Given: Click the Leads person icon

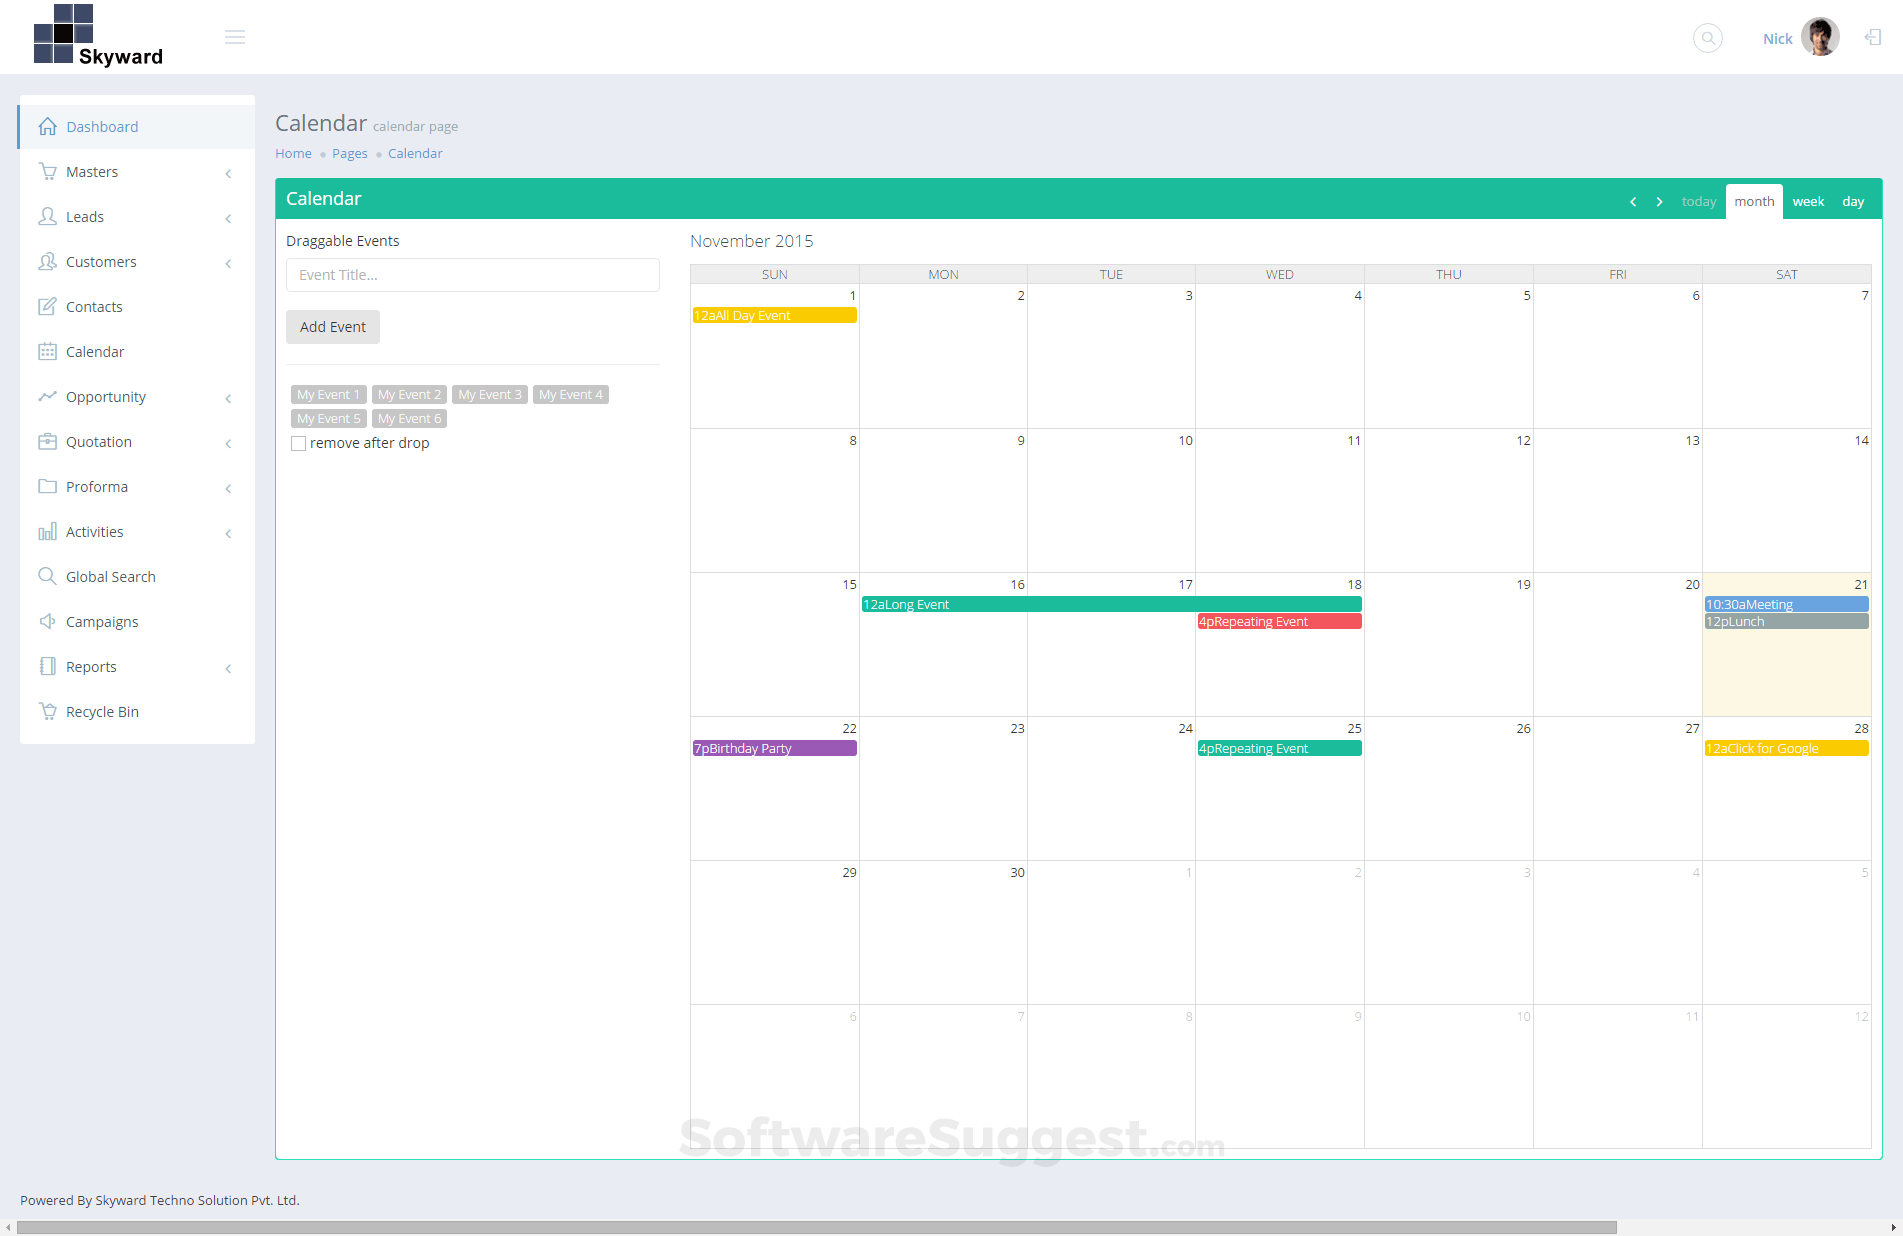Looking at the screenshot, I should [47, 216].
